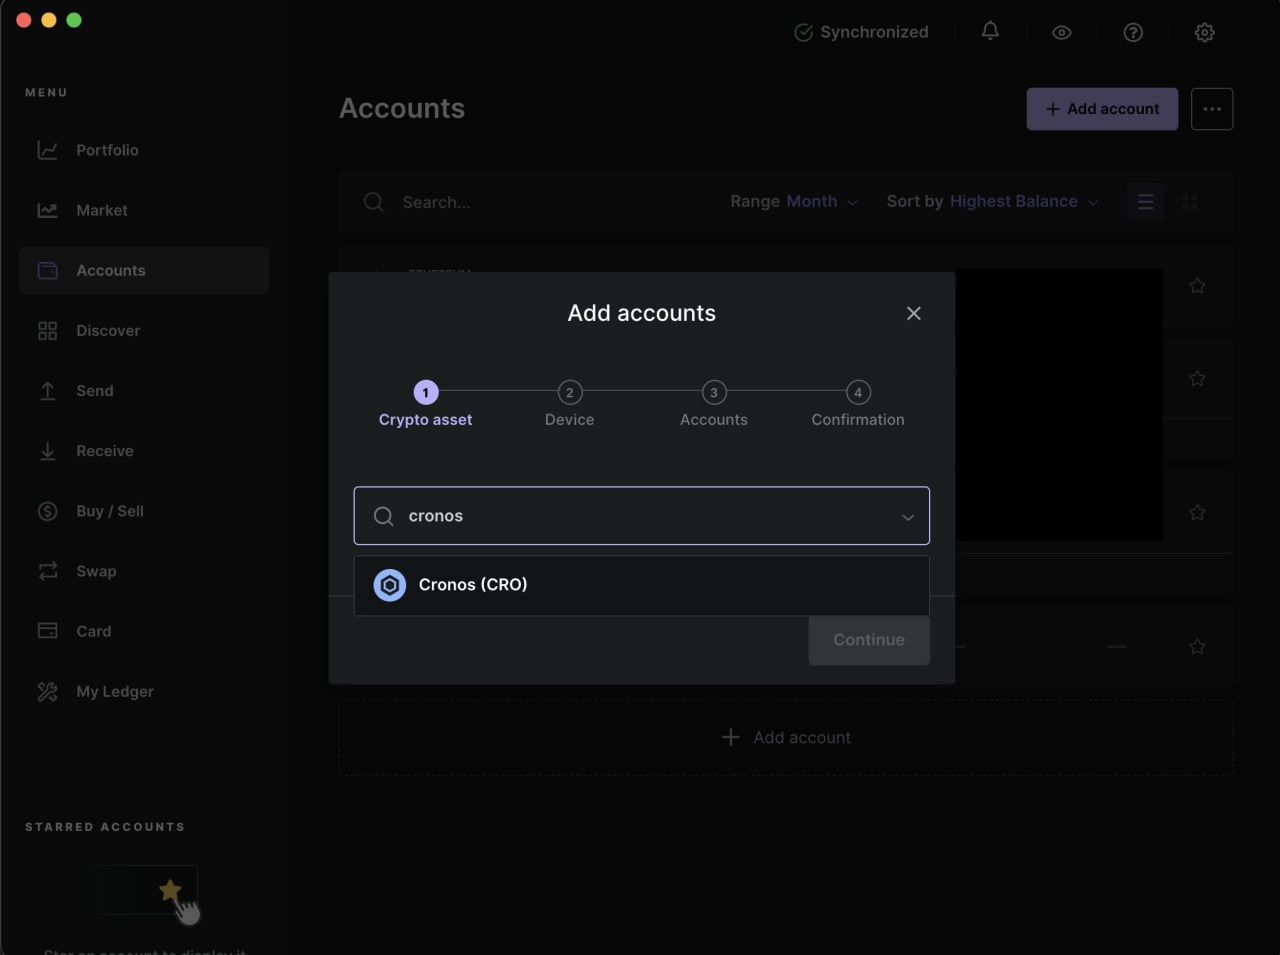1280x955 pixels.
Task: Click the starred accounts placeholder star
Action: [170, 889]
